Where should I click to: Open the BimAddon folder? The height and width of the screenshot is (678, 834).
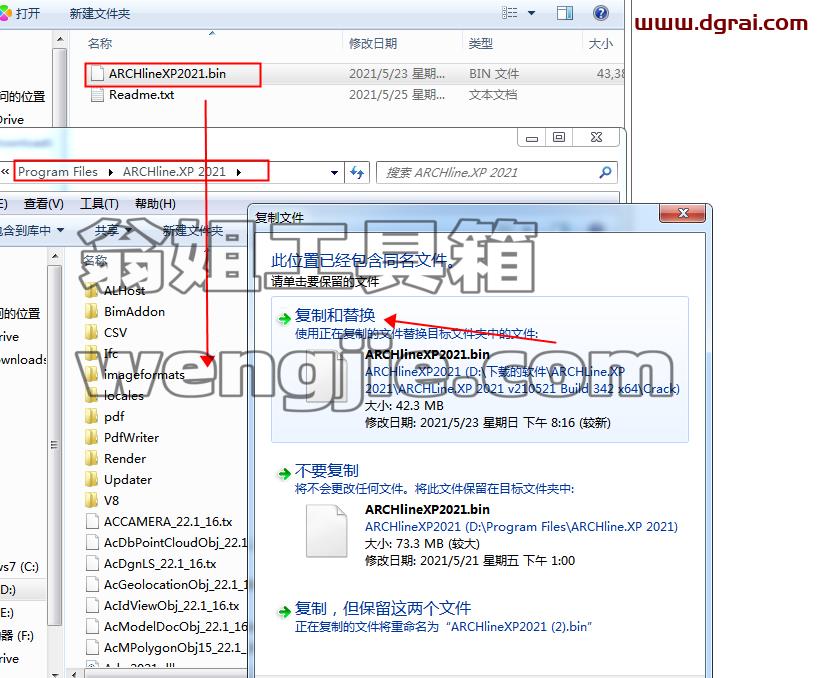pyautogui.click(x=134, y=312)
